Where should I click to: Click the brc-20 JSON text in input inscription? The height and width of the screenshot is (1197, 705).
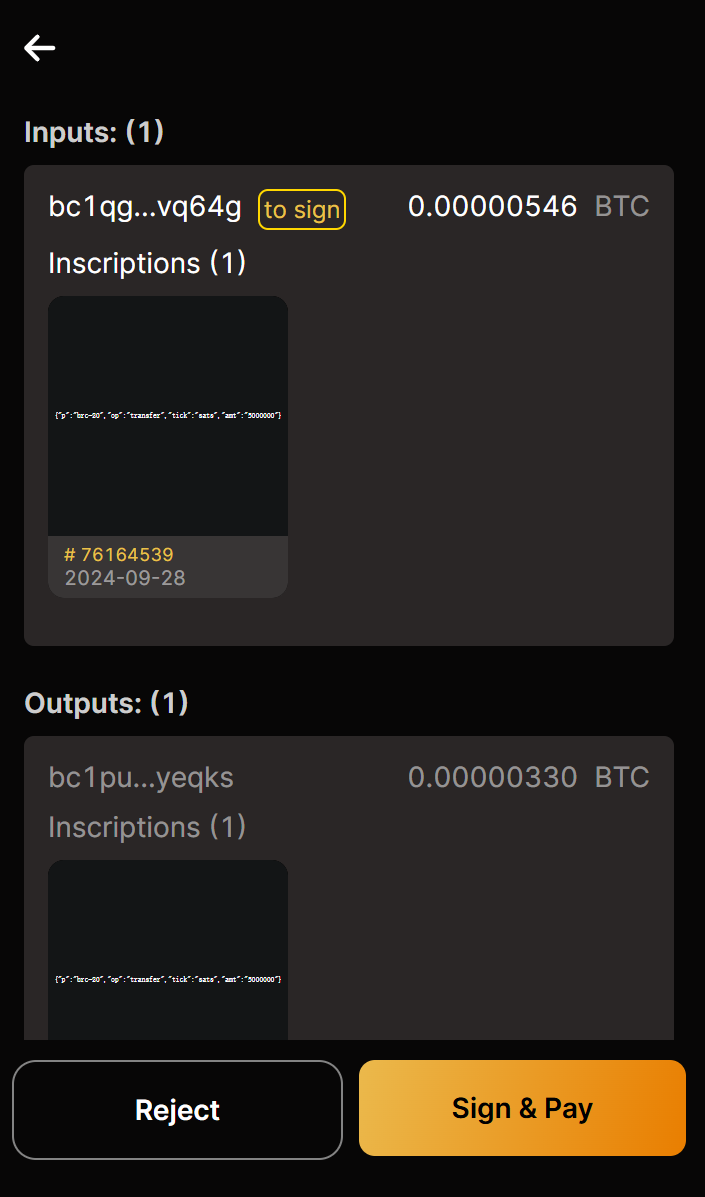(x=168, y=415)
